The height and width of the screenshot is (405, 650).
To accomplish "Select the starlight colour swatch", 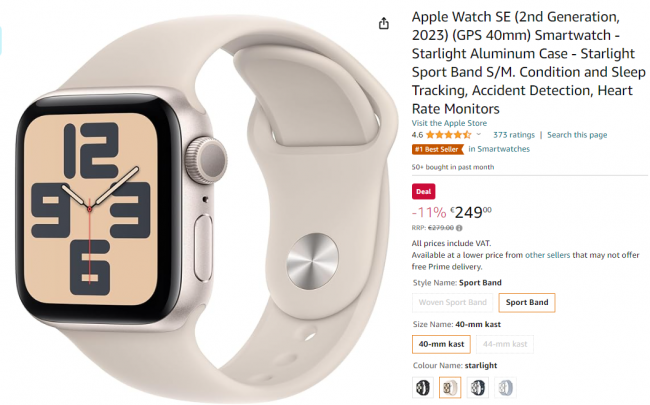I will [x=450, y=388].
